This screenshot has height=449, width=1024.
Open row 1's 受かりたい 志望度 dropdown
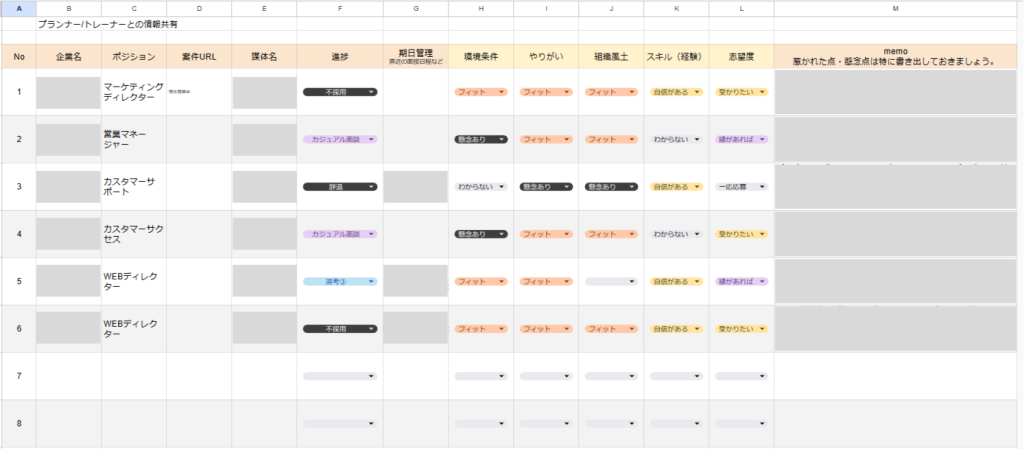[740, 91]
